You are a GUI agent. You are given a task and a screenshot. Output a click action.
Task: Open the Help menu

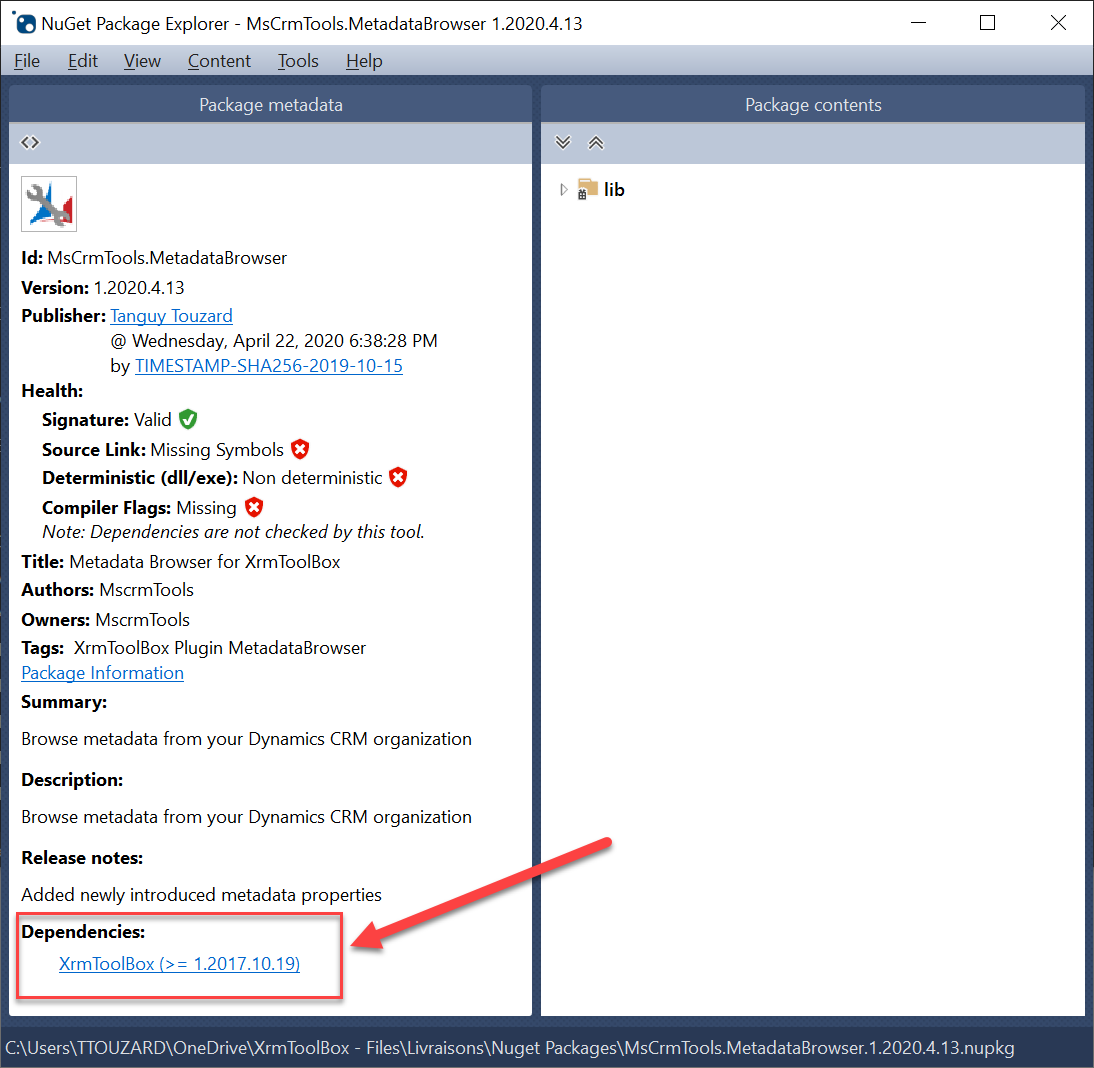click(x=364, y=61)
